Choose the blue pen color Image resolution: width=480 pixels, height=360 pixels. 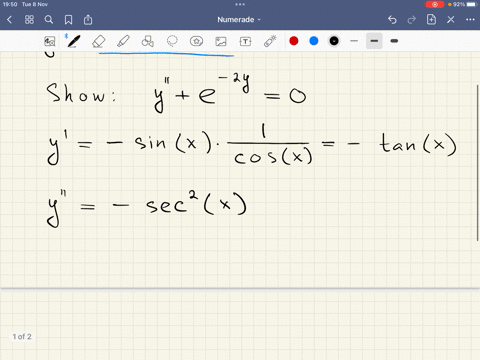(314, 41)
